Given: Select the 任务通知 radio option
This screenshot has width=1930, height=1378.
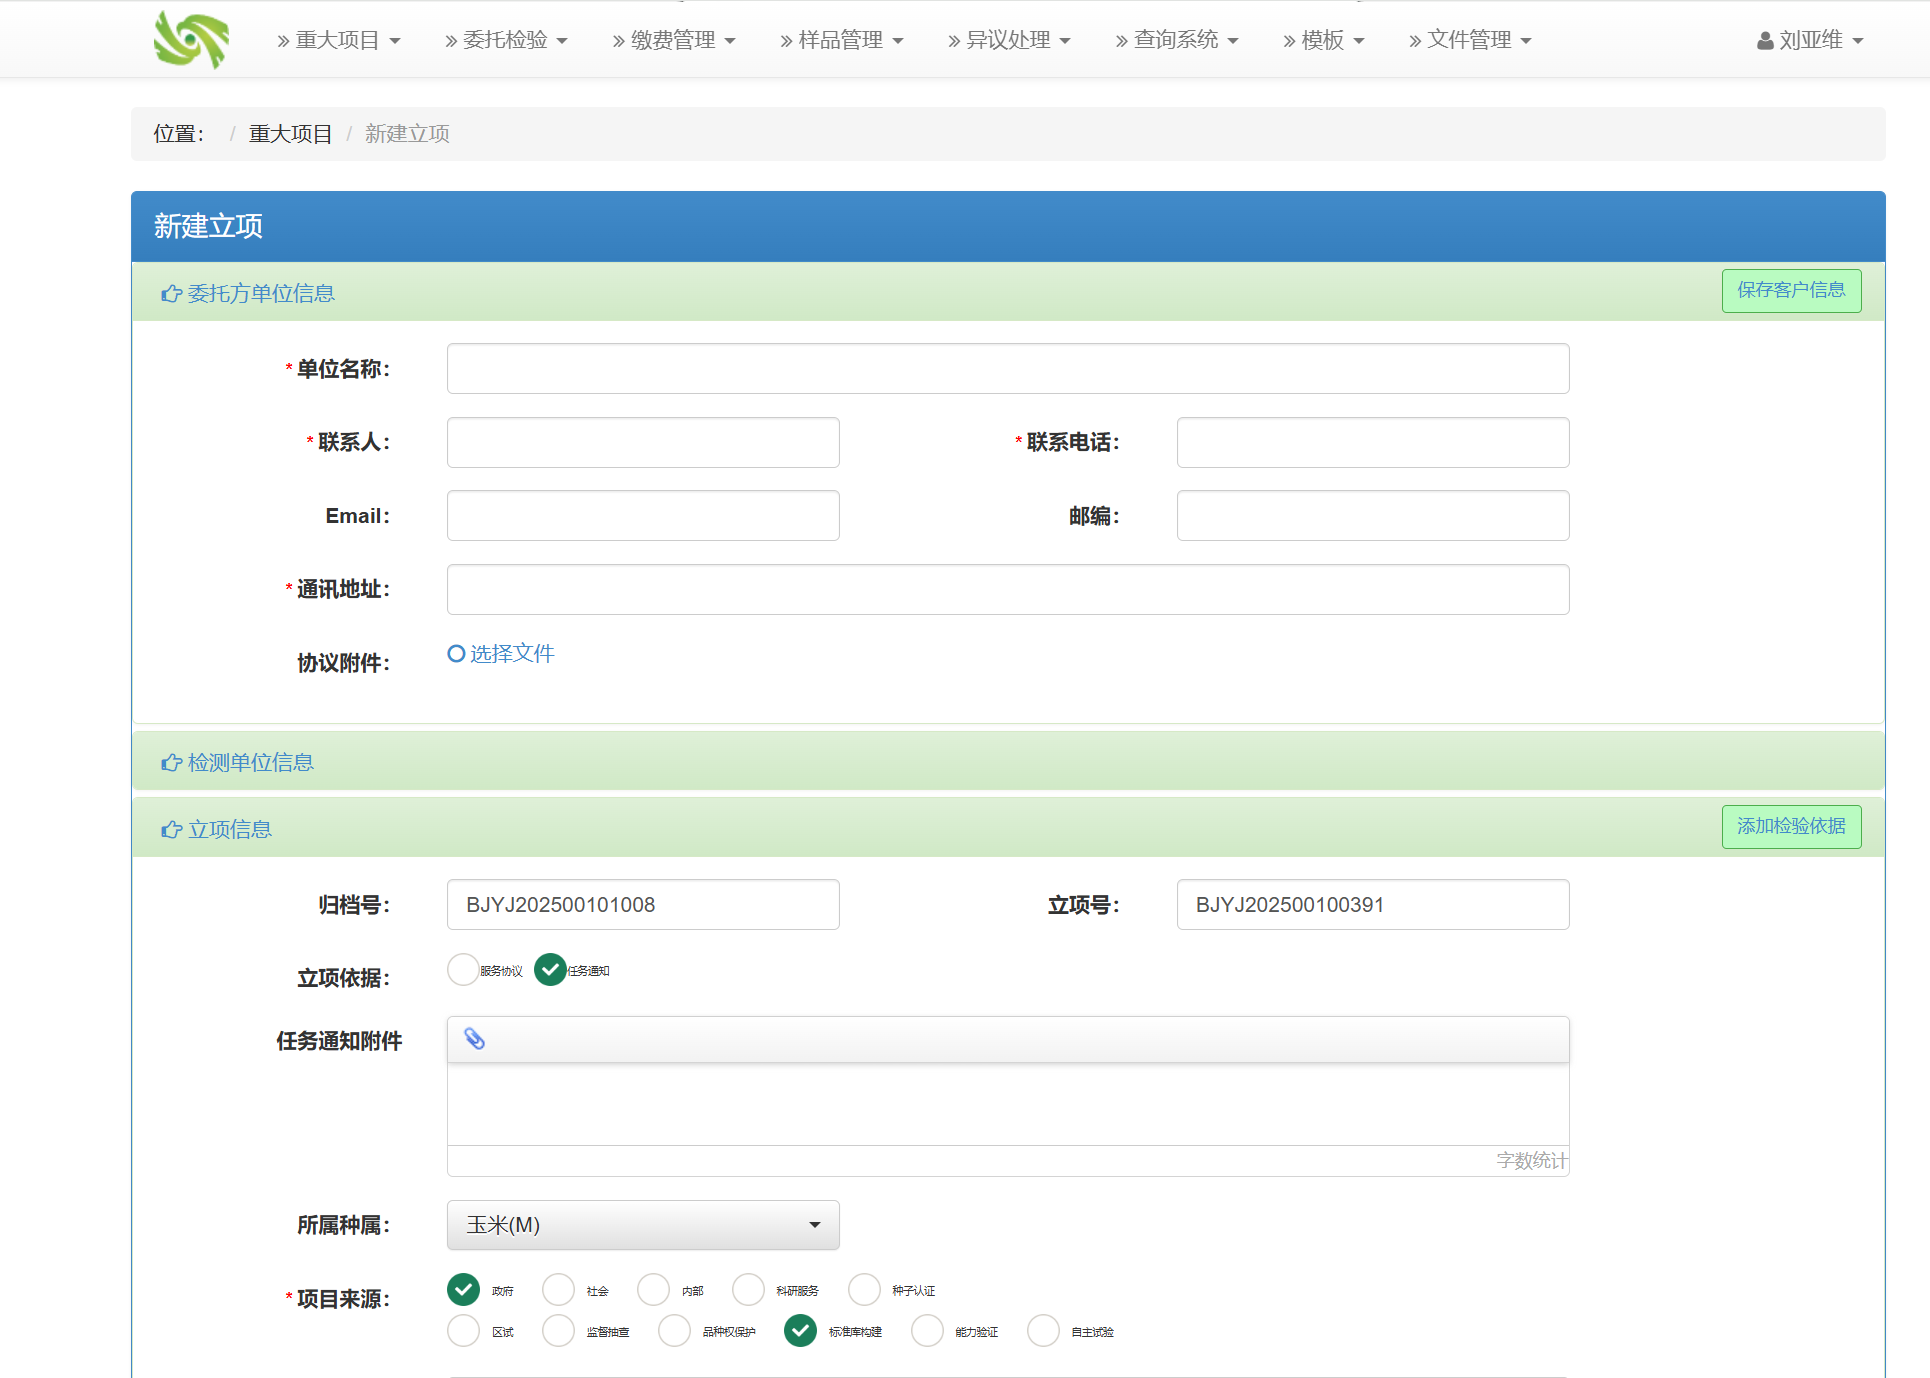Looking at the screenshot, I should click(550, 969).
